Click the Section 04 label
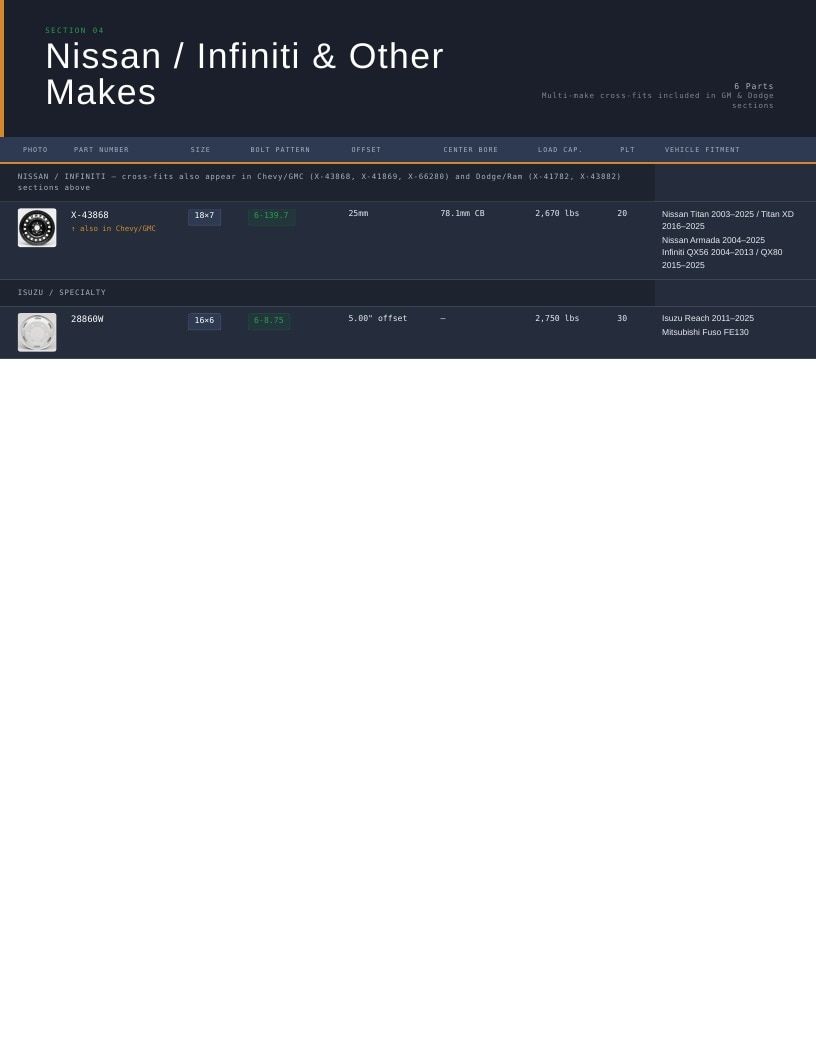Screen dimensions: 816x1056 pos(74,30)
